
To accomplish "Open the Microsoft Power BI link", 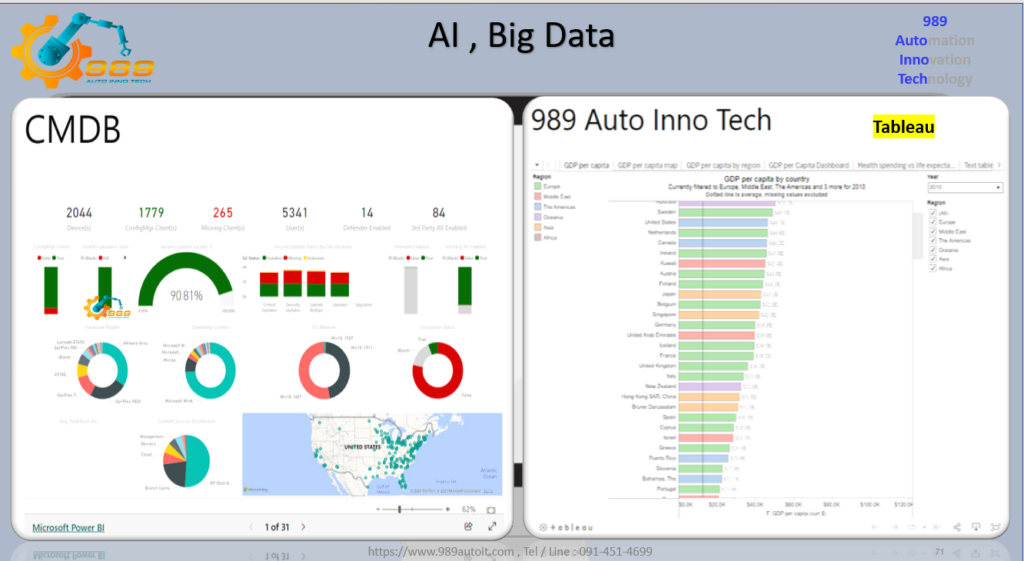I will pyautogui.click(x=68, y=526).
